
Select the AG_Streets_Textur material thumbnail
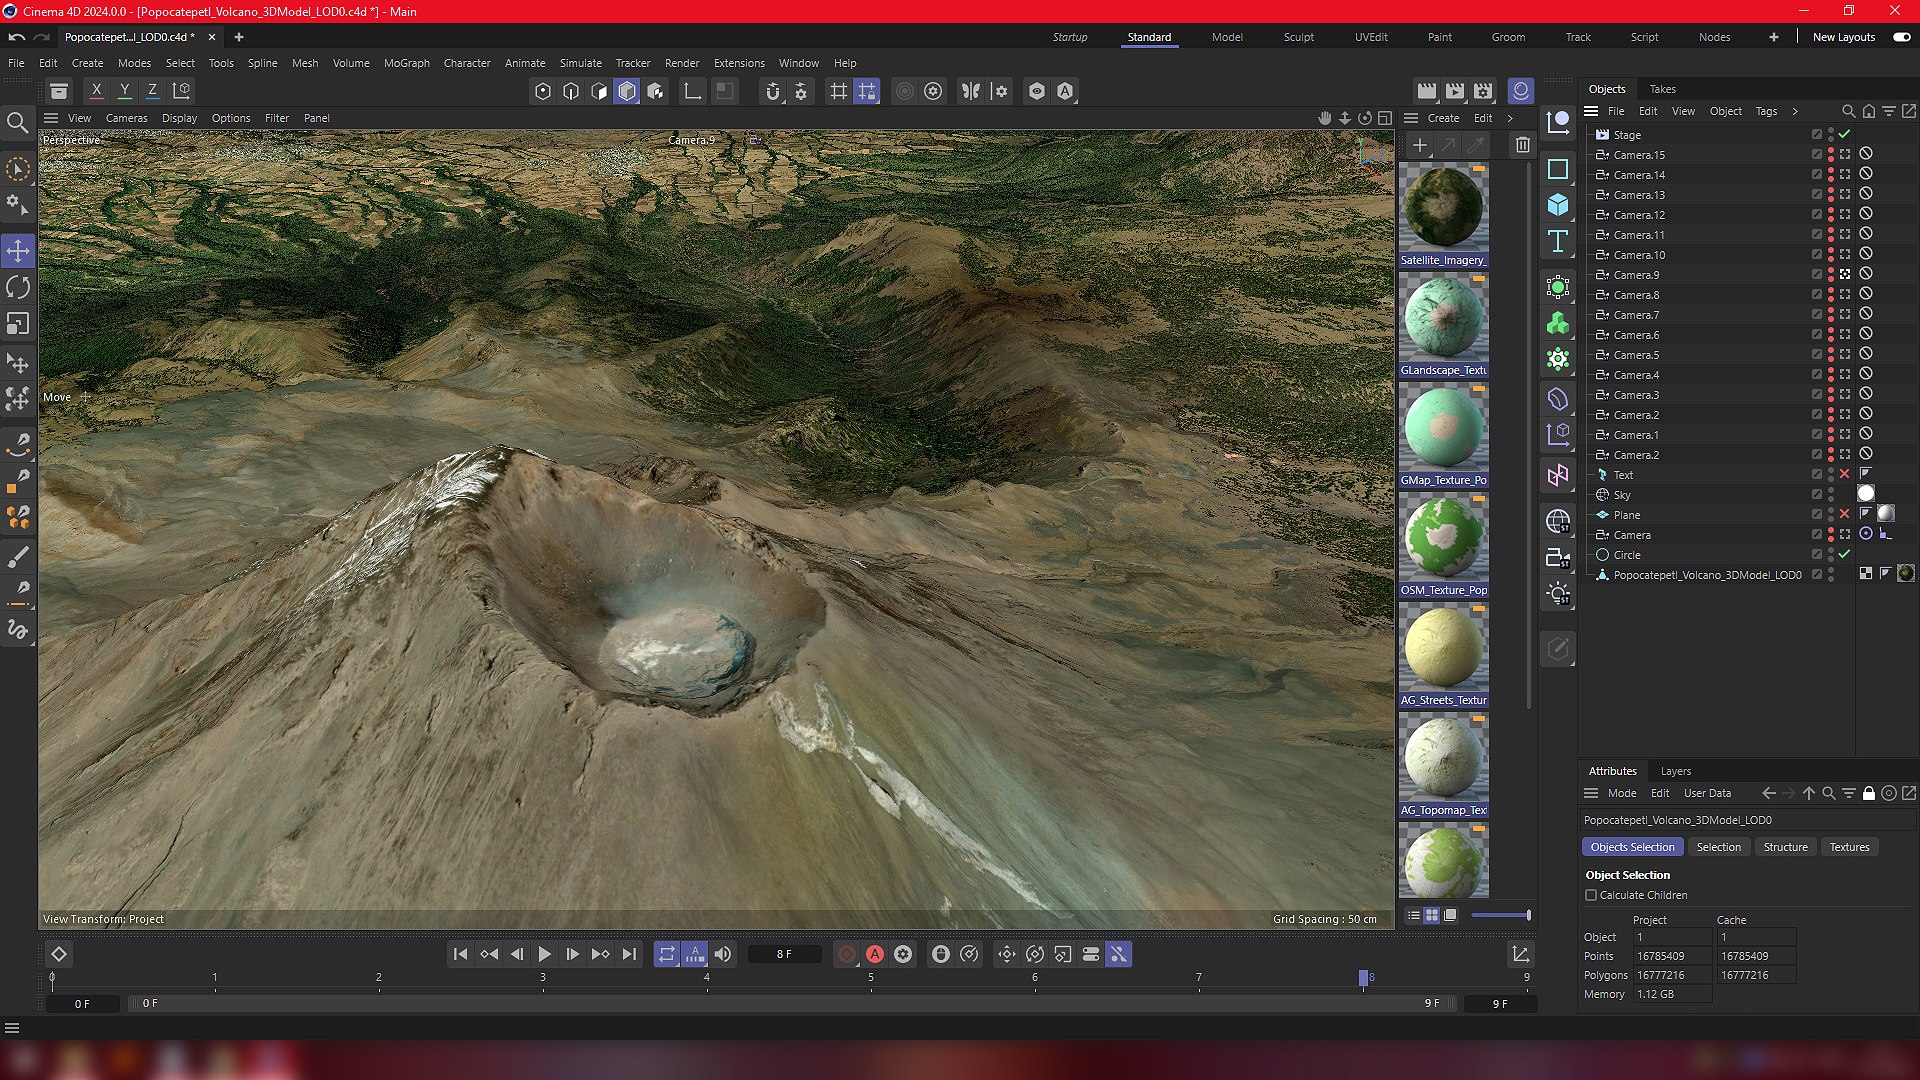pyautogui.click(x=1443, y=648)
